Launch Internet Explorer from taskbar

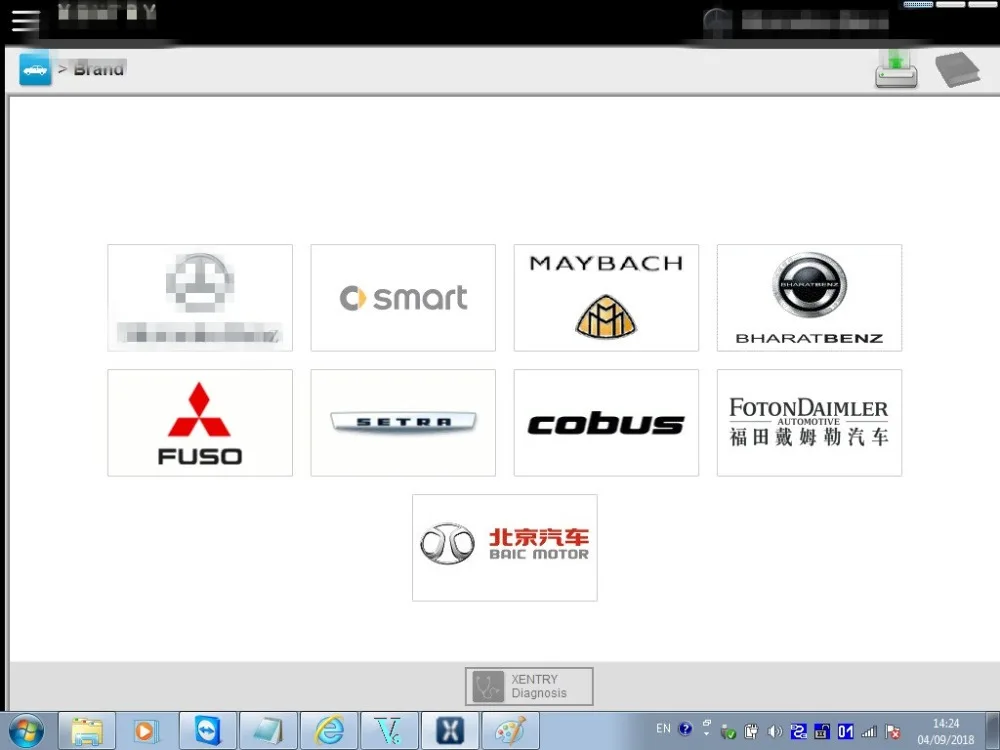(x=329, y=732)
